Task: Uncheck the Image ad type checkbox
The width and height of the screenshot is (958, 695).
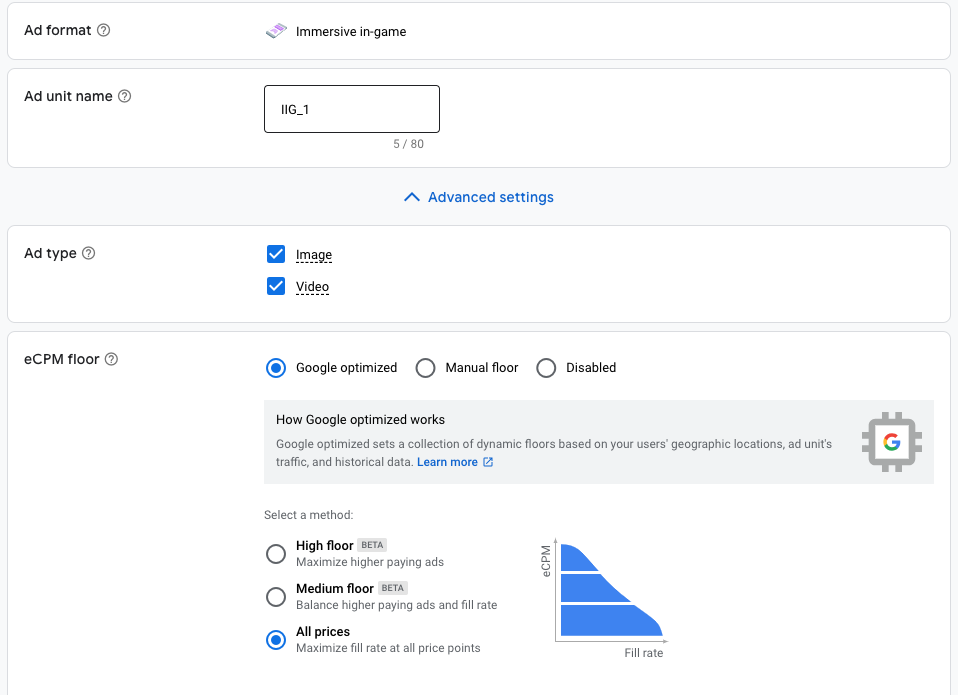Action: [x=277, y=254]
